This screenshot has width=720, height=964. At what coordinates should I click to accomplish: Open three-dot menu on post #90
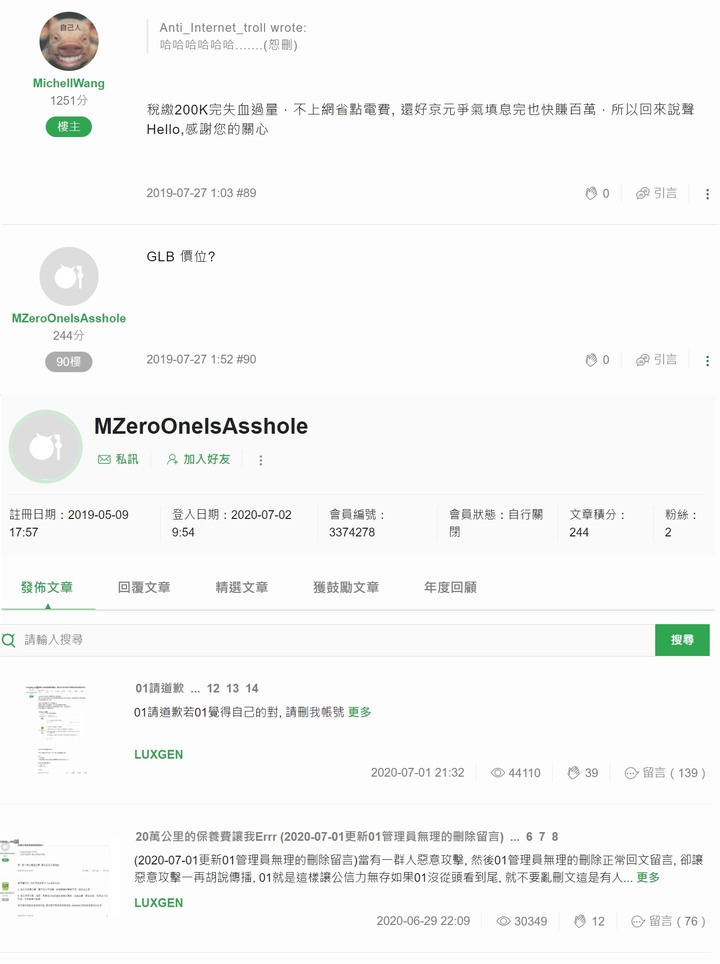(x=708, y=361)
